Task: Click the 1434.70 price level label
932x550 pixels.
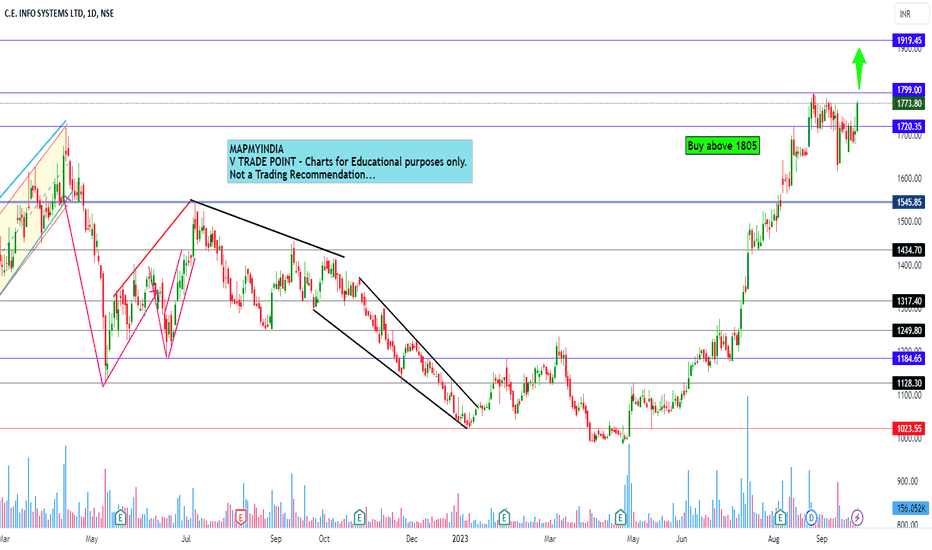Action: point(909,250)
